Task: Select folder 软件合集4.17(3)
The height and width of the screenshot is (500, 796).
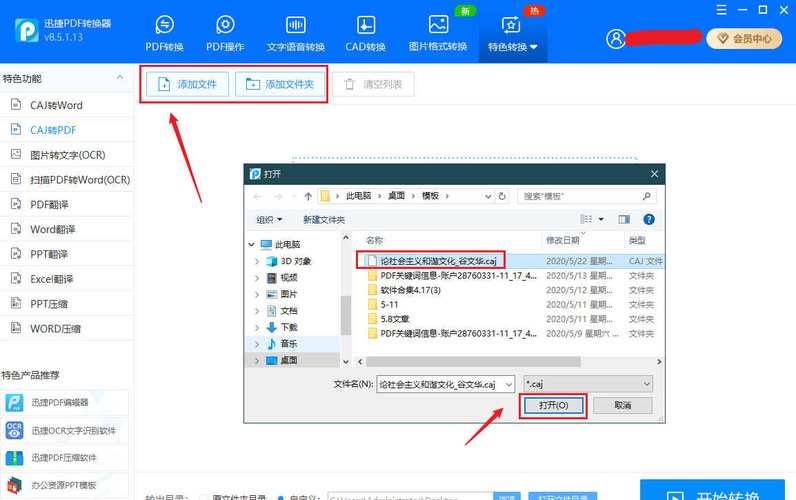Action: coord(410,290)
